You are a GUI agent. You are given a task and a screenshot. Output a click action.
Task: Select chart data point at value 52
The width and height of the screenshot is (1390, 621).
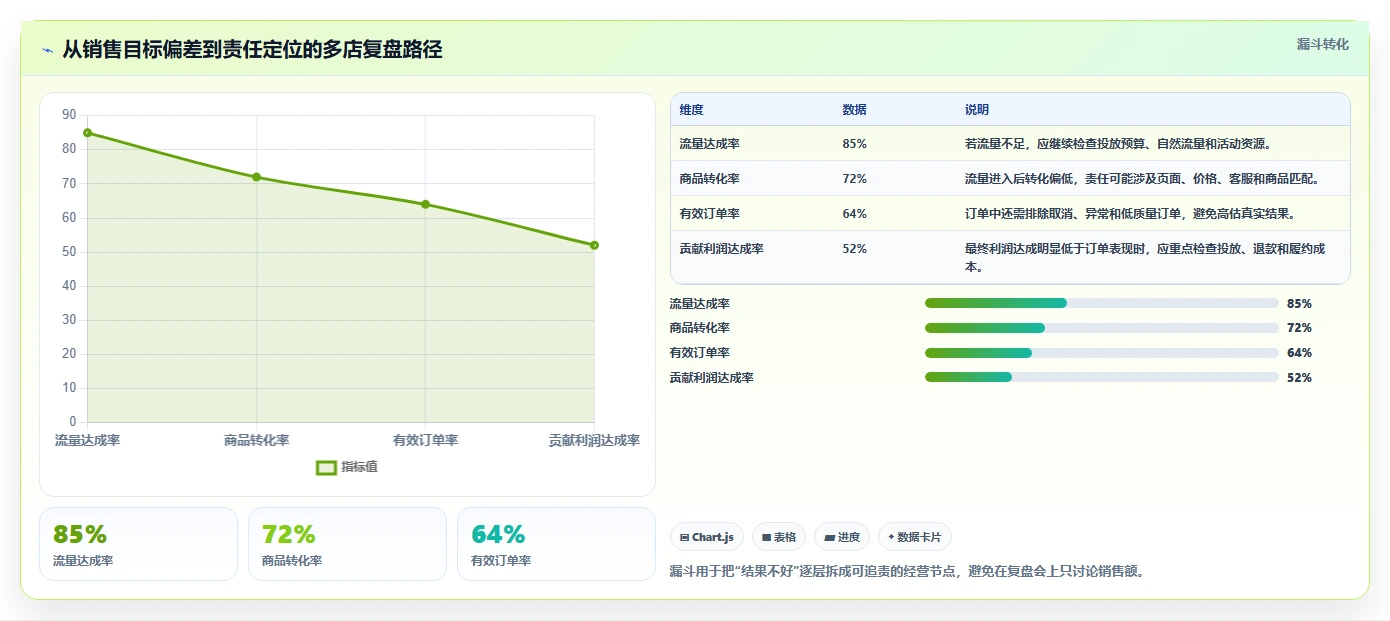pyautogui.click(x=594, y=245)
